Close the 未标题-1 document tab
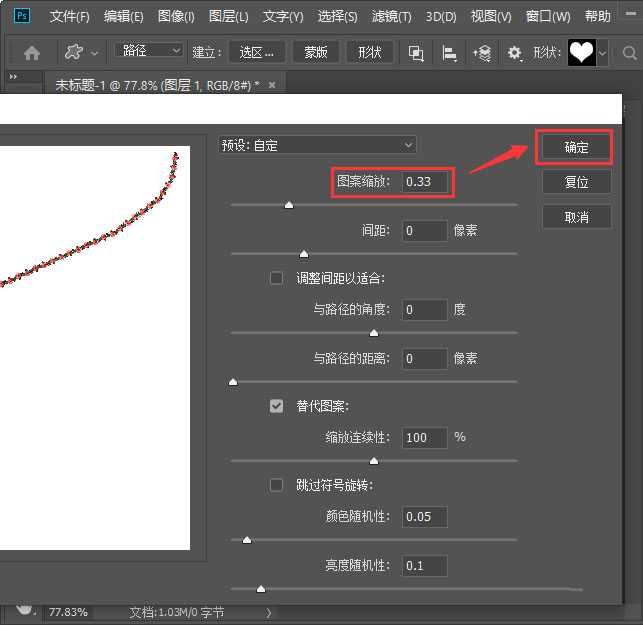This screenshot has width=643, height=625. point(273,86)
